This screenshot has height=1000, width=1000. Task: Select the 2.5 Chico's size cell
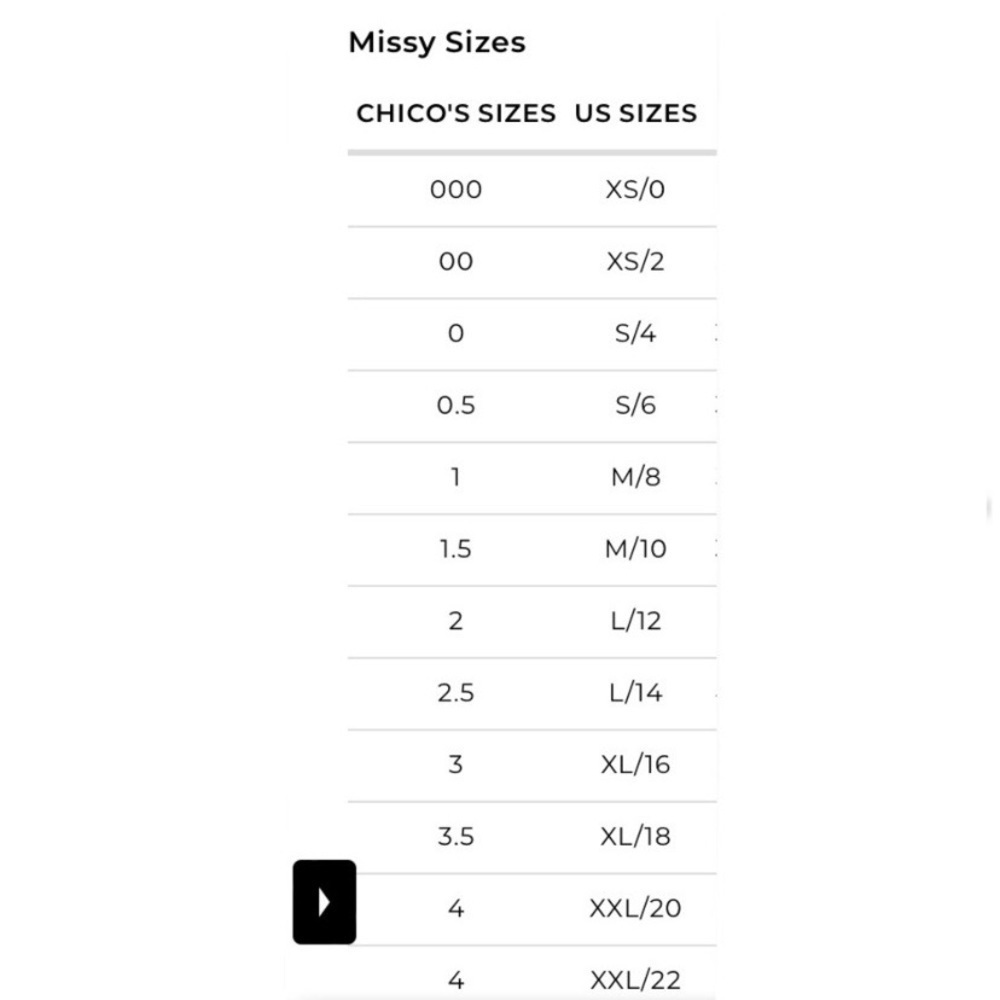(x=455, y=693)
